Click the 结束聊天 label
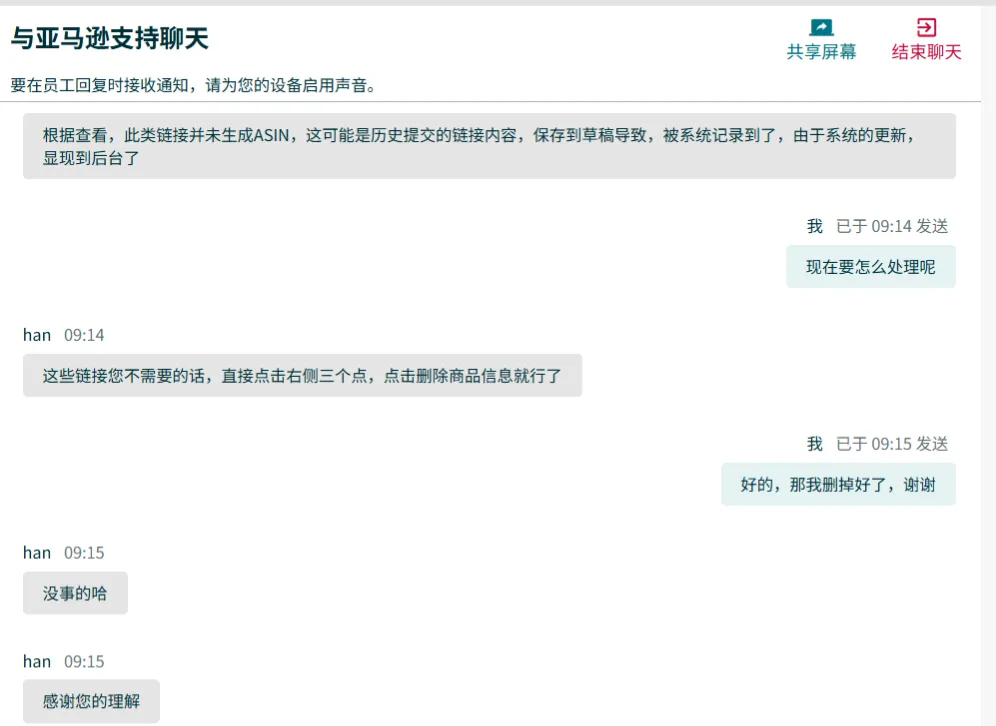 [x=926, y=51]
